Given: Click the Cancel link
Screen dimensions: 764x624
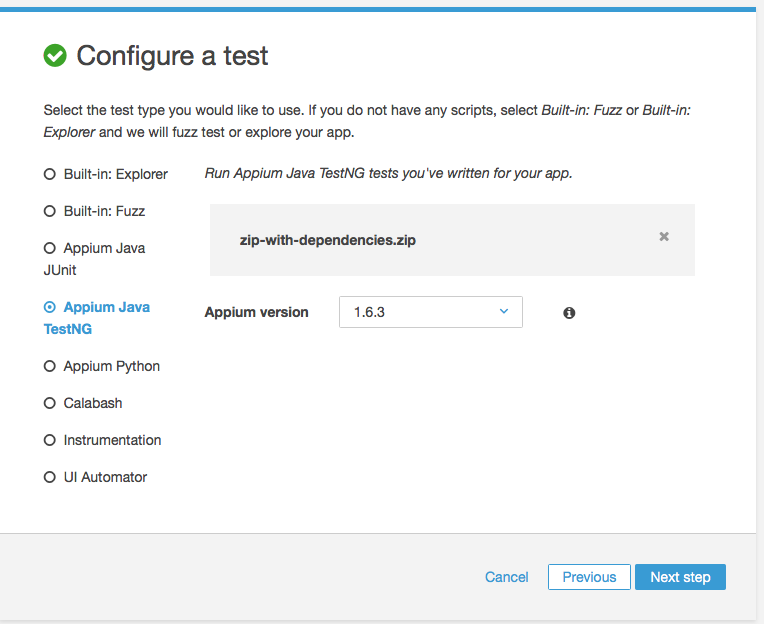Looking at the screenshot, I should coord(506,577).
